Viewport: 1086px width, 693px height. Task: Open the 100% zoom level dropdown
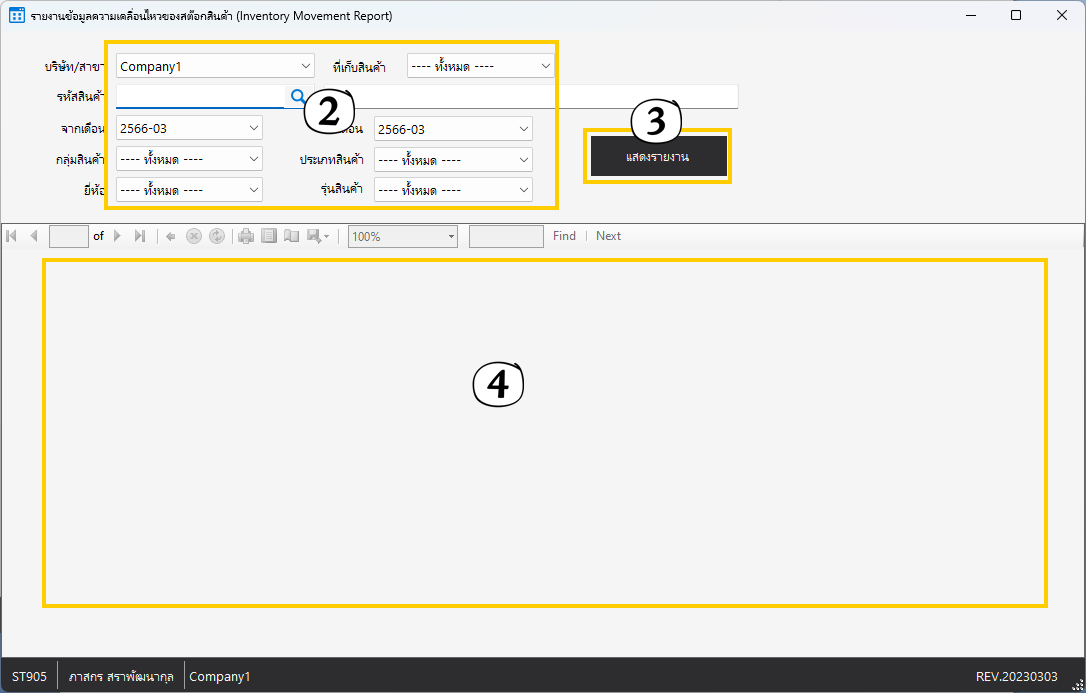[451, 237]
